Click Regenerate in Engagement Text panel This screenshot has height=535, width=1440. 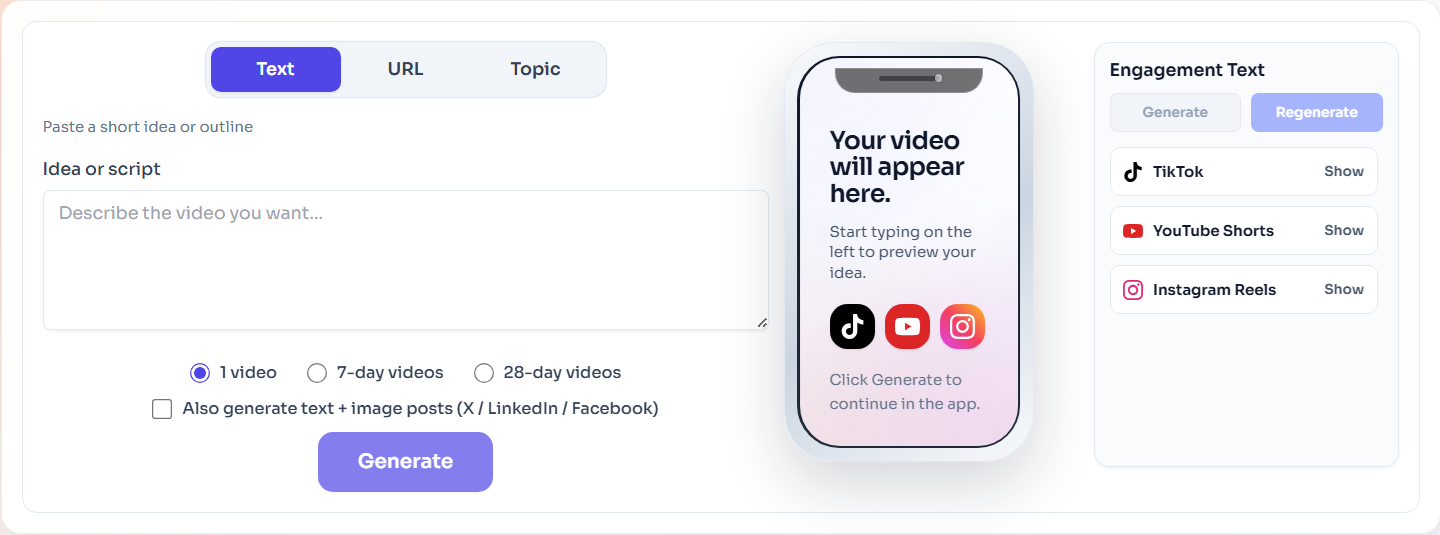coord(1317,113)
